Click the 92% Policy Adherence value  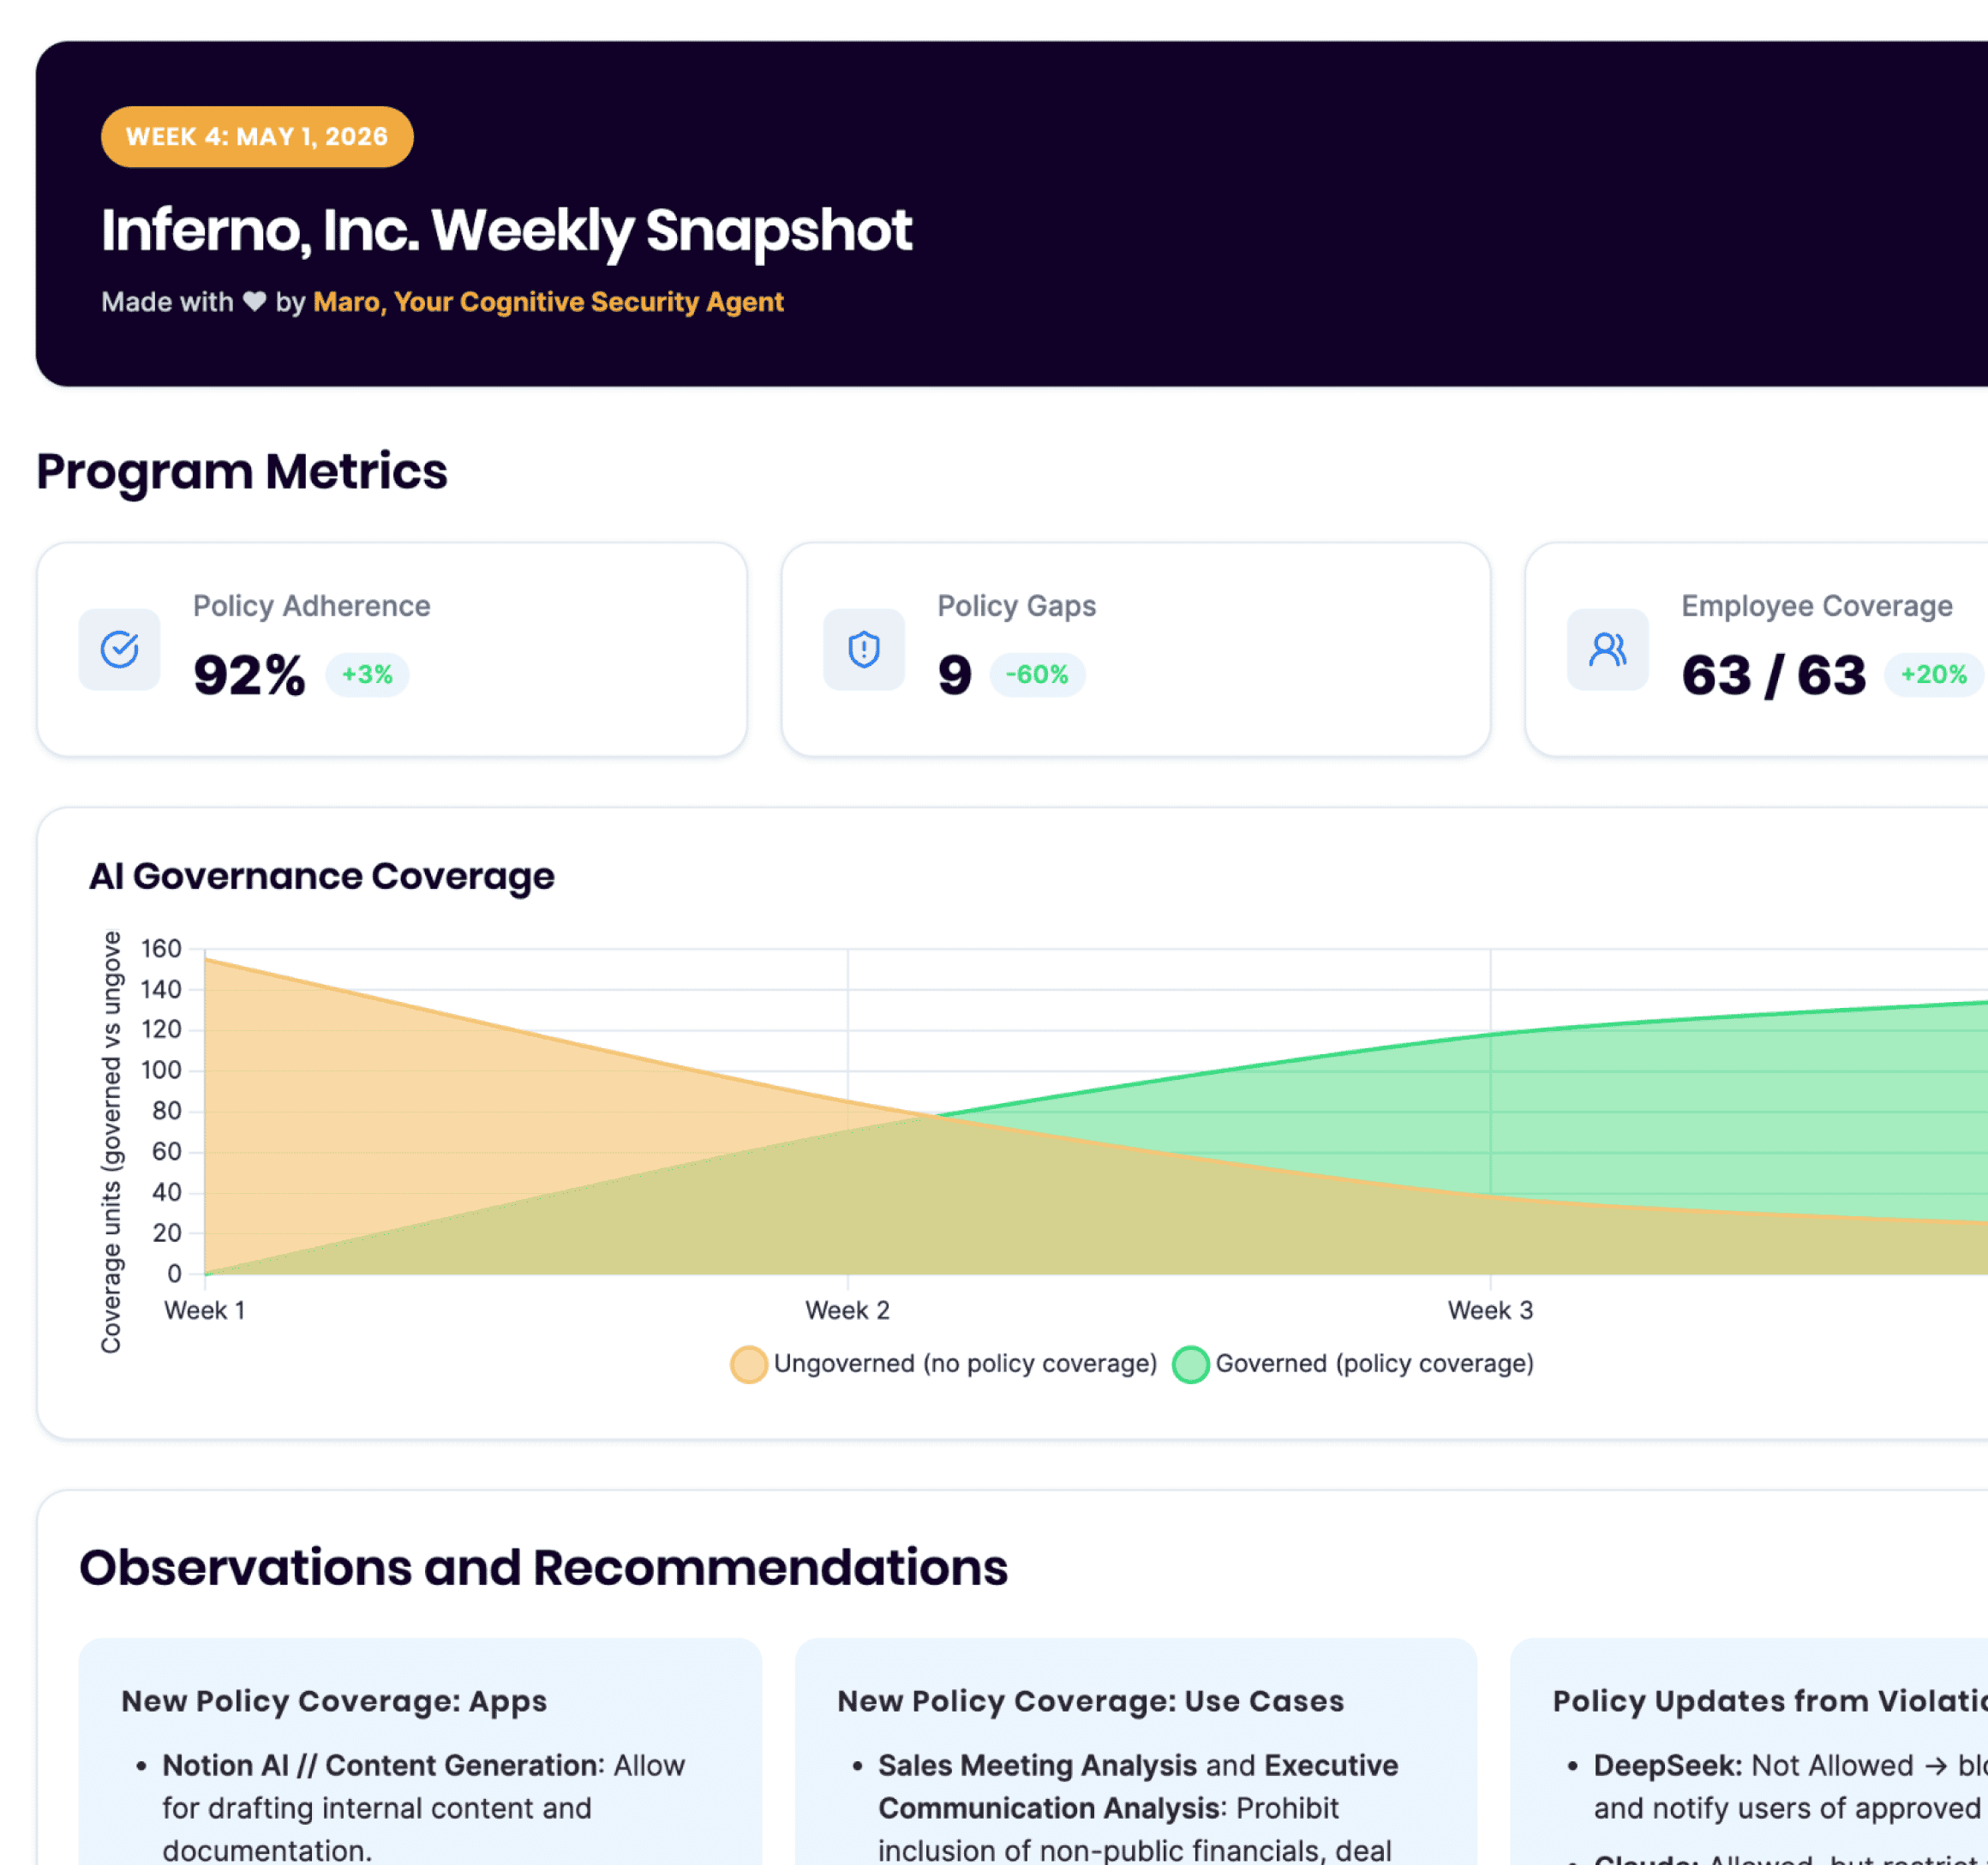(249, 675)
